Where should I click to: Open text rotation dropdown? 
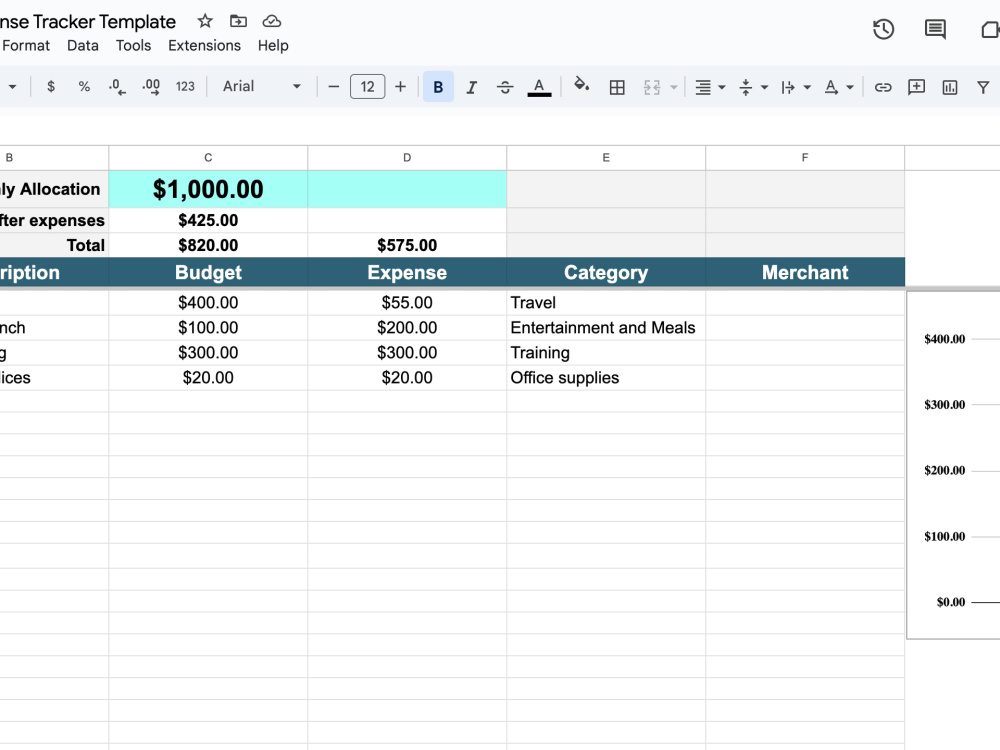838,87
